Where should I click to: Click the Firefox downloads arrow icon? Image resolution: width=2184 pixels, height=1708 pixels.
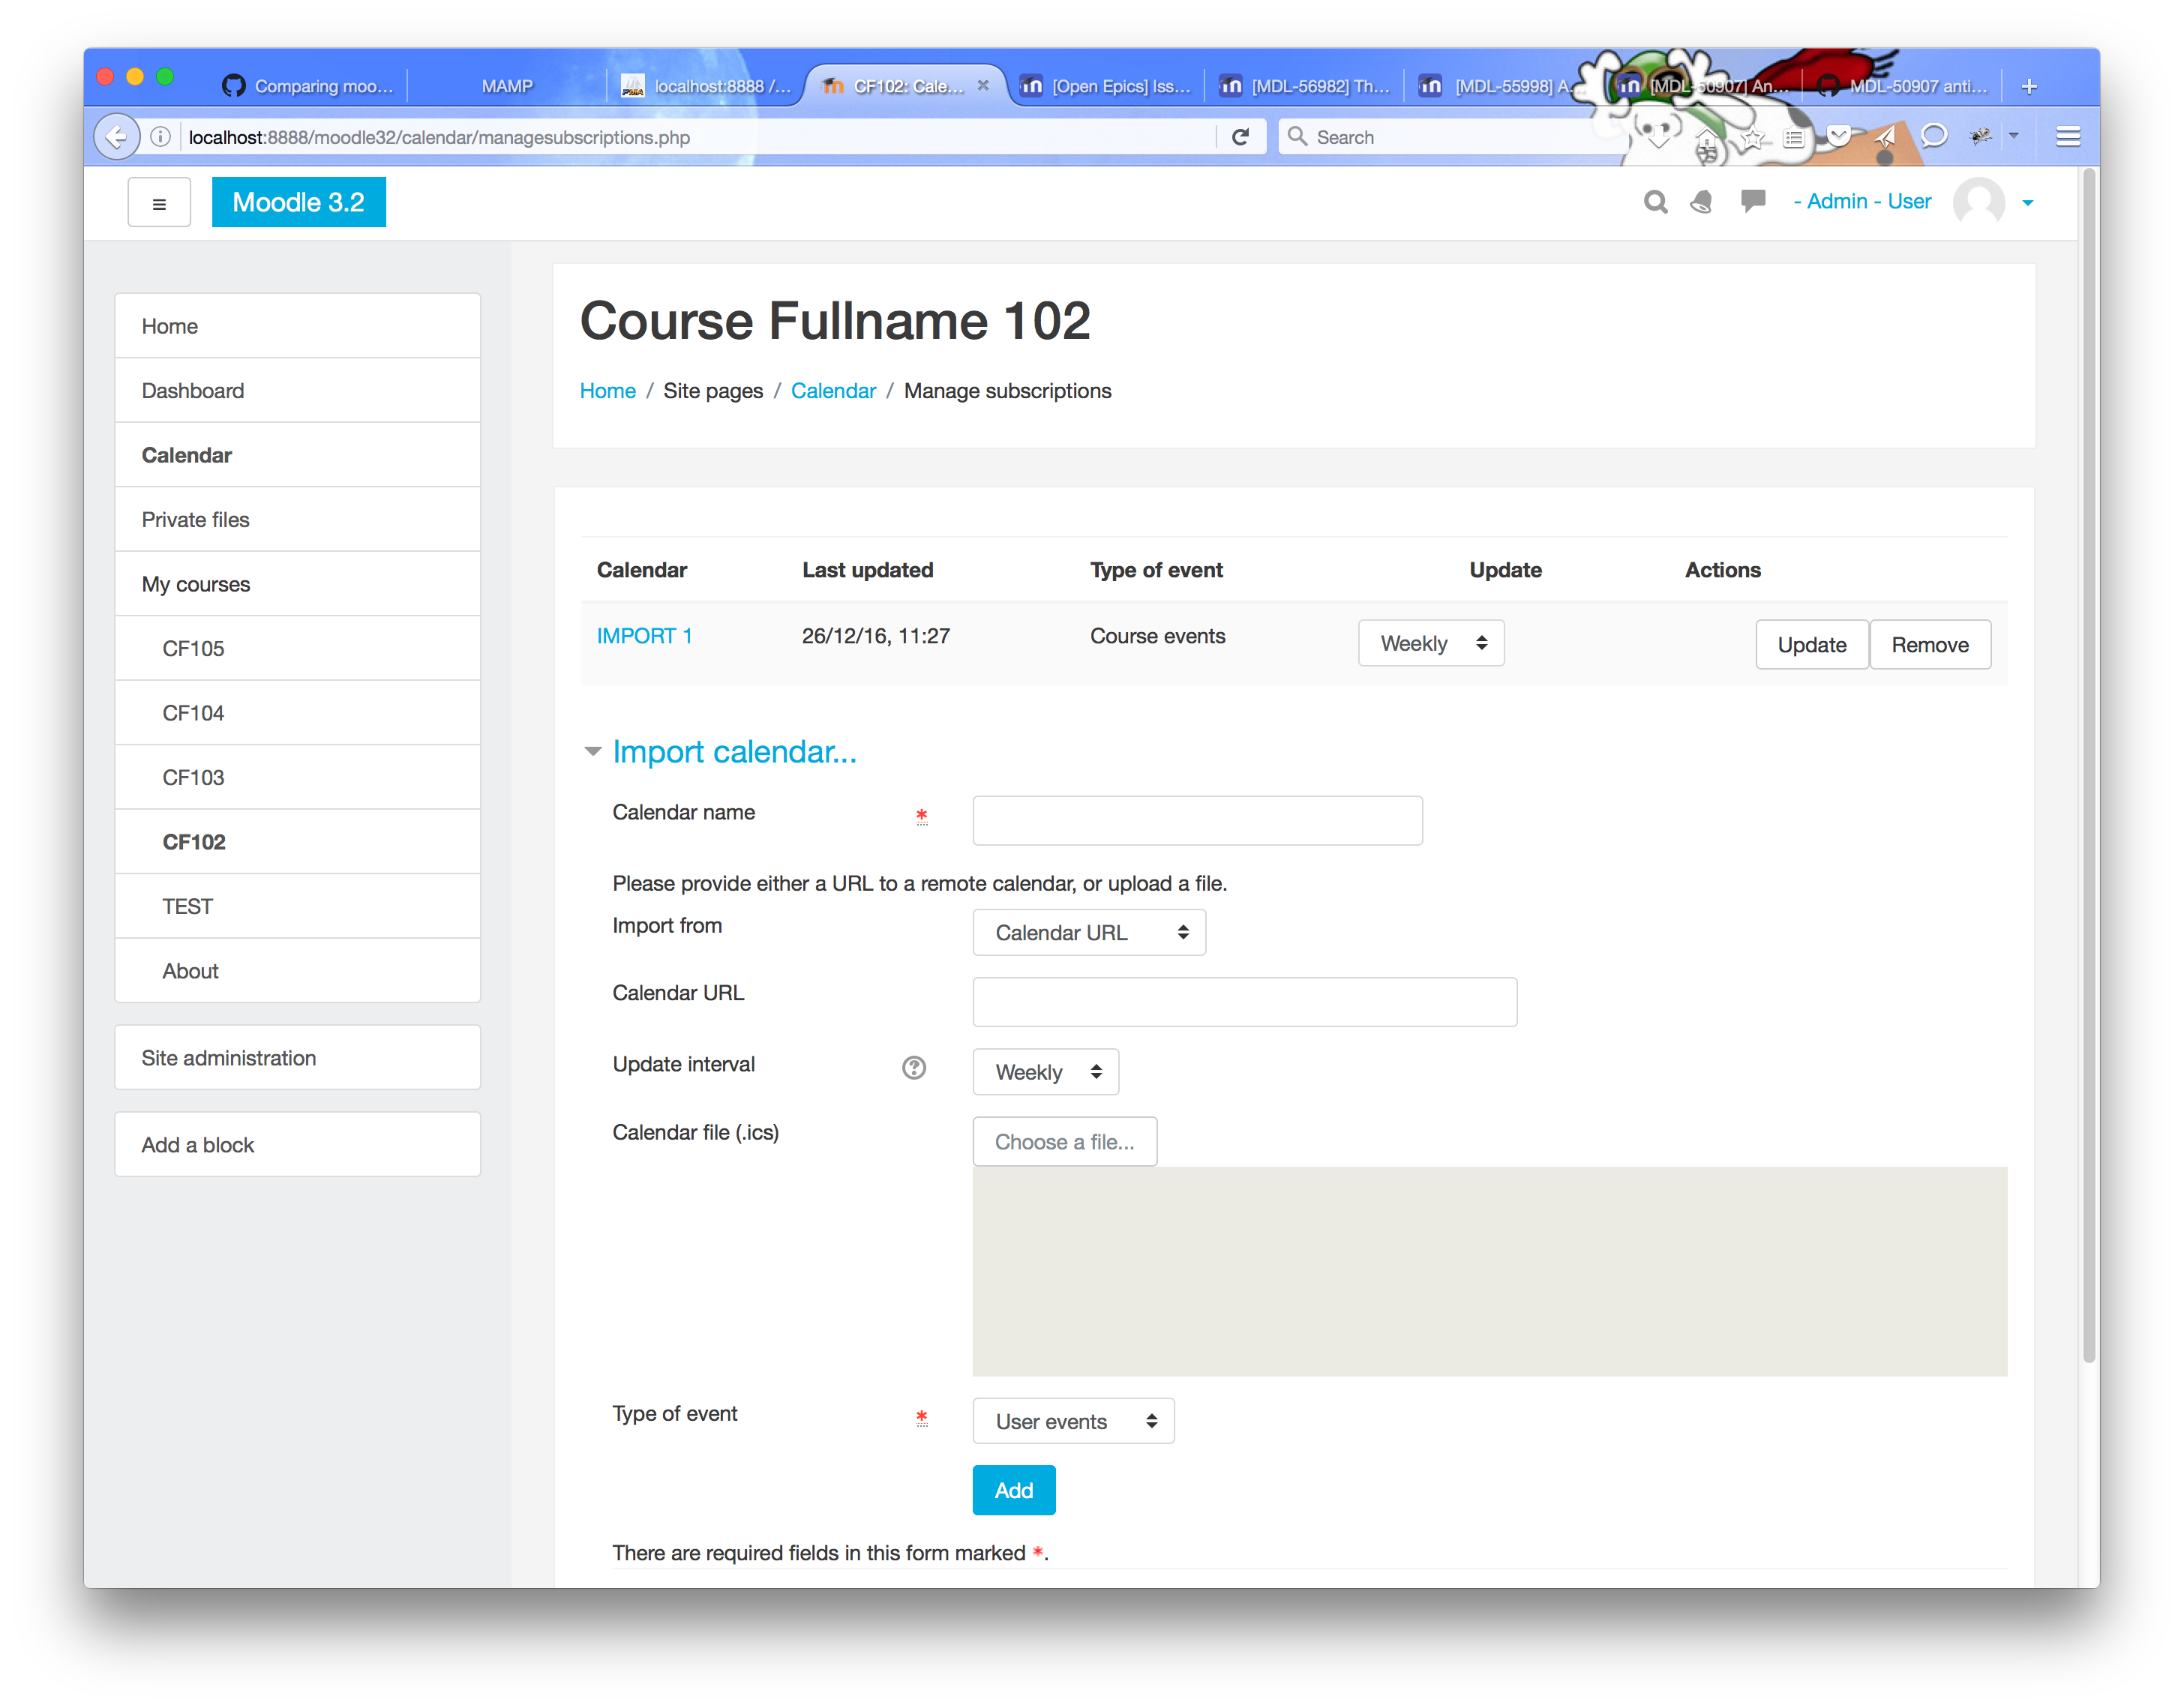(x=1658, y=137)
